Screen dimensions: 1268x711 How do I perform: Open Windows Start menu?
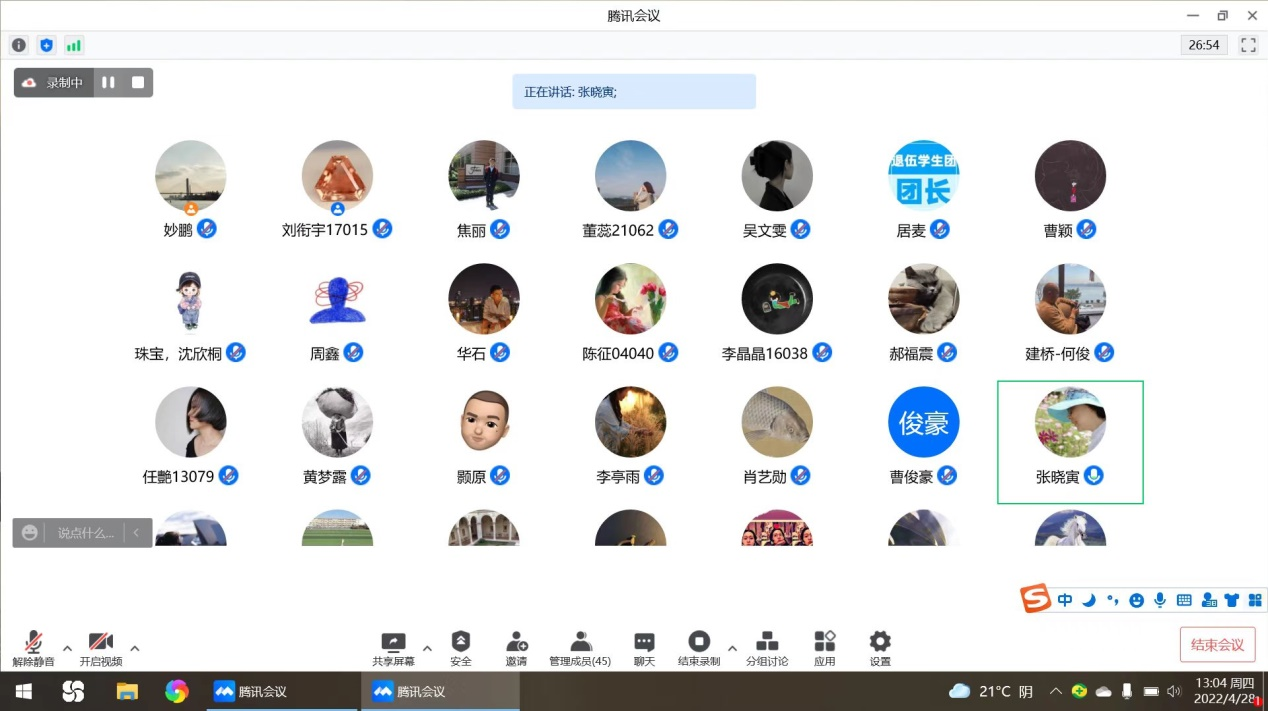23,691
